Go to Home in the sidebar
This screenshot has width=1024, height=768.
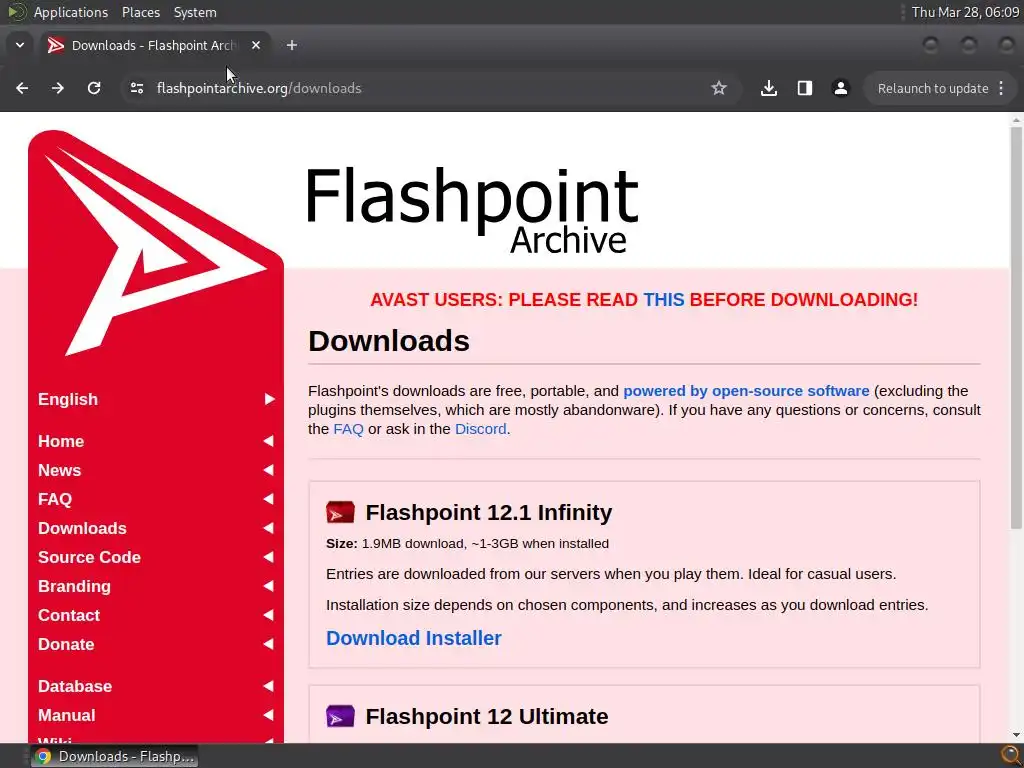coord(61,441)
